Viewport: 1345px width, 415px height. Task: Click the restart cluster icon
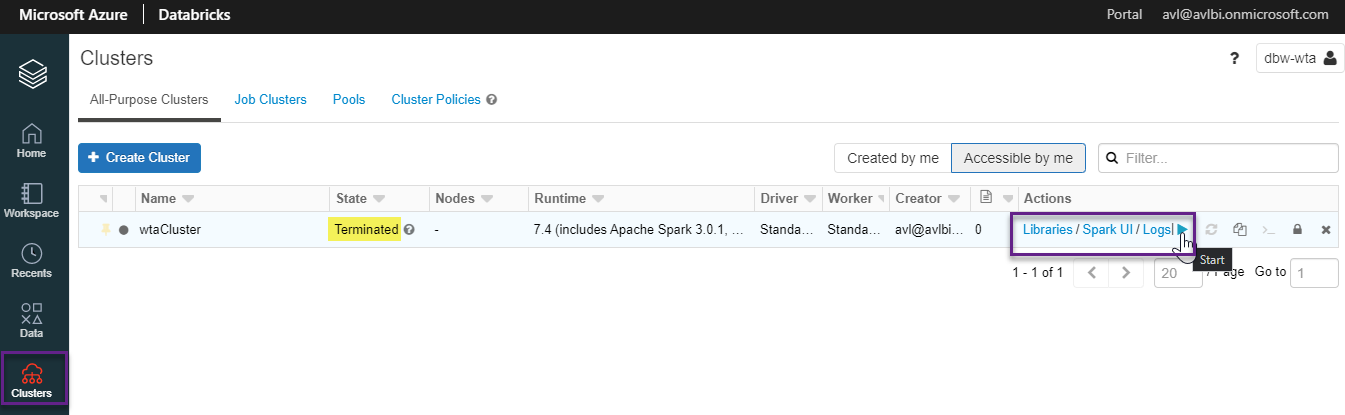pos(1211,230)
